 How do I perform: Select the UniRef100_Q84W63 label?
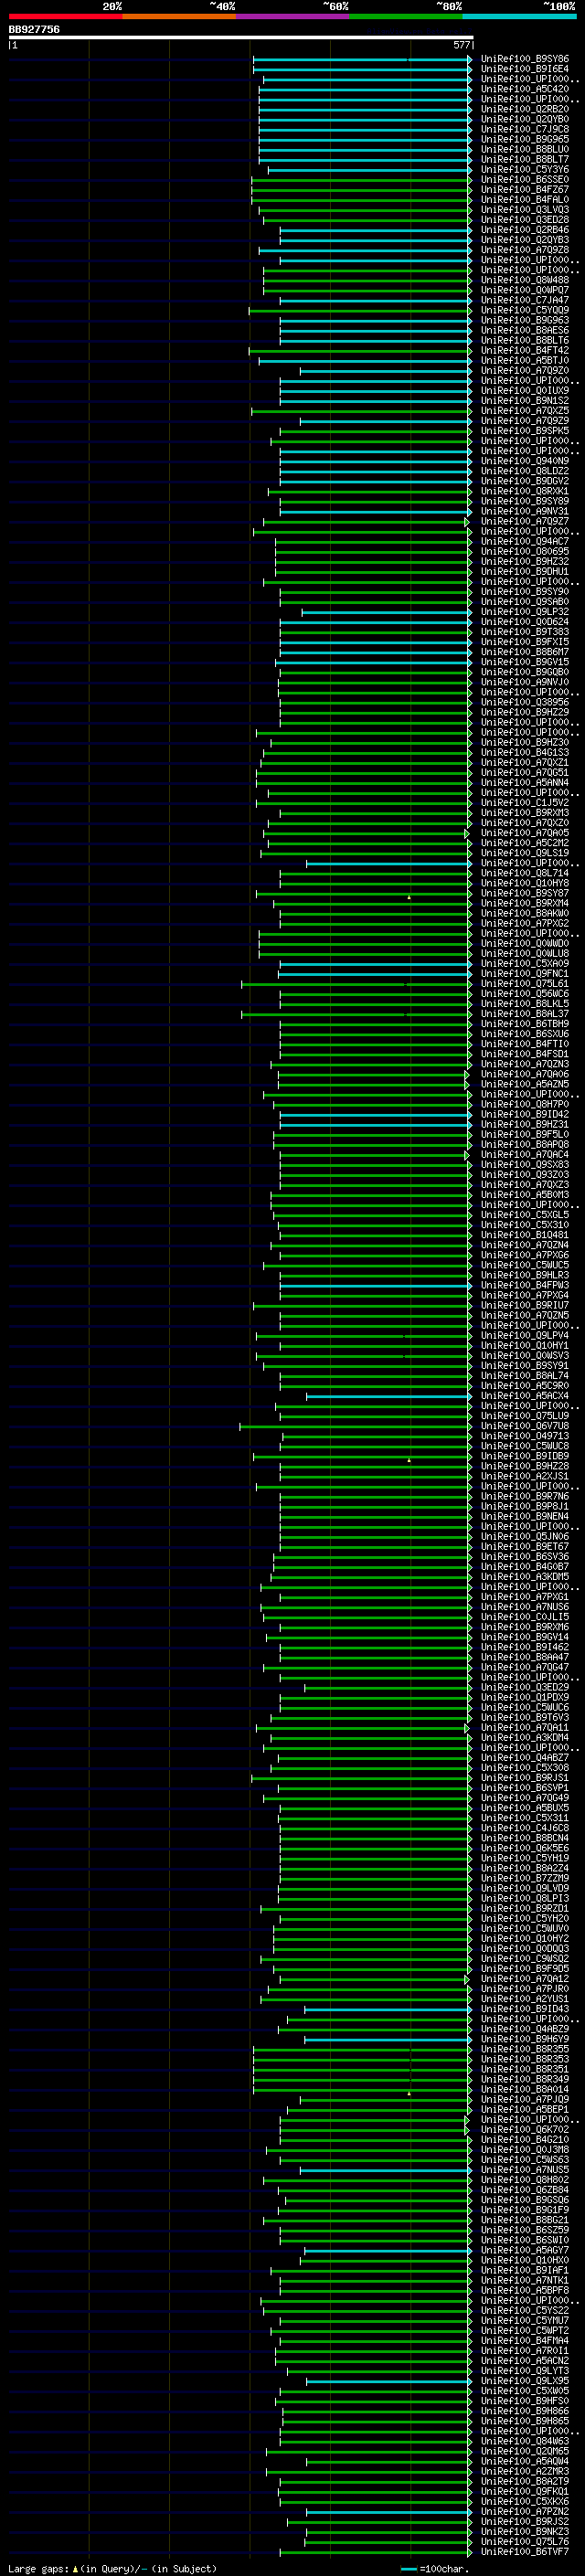[525, 2441]
